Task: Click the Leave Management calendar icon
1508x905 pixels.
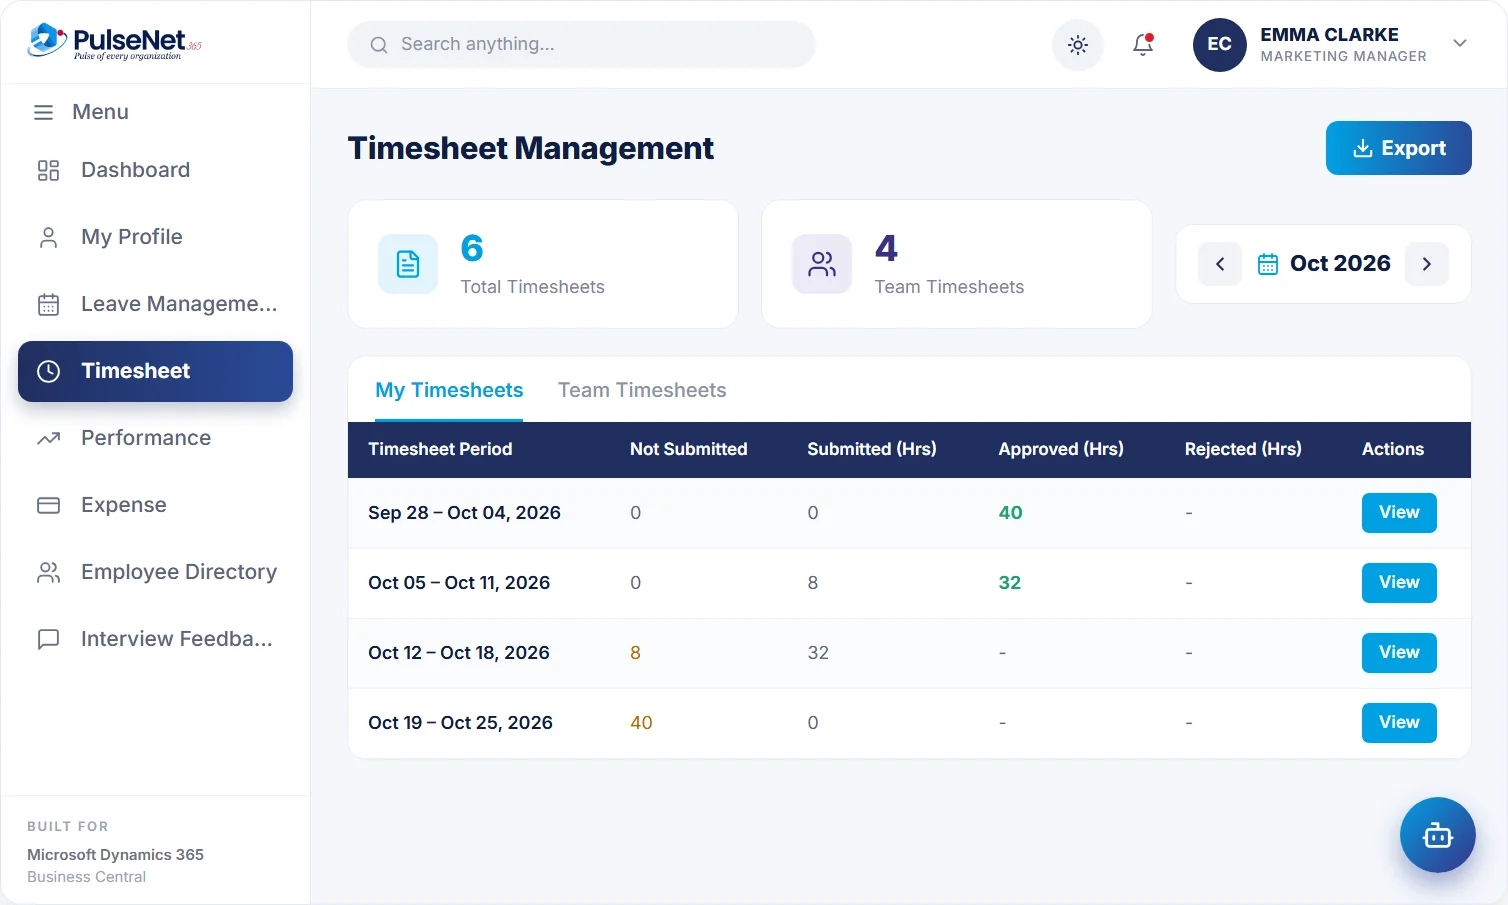Action: pyautogui.click(x=48, y=304)
